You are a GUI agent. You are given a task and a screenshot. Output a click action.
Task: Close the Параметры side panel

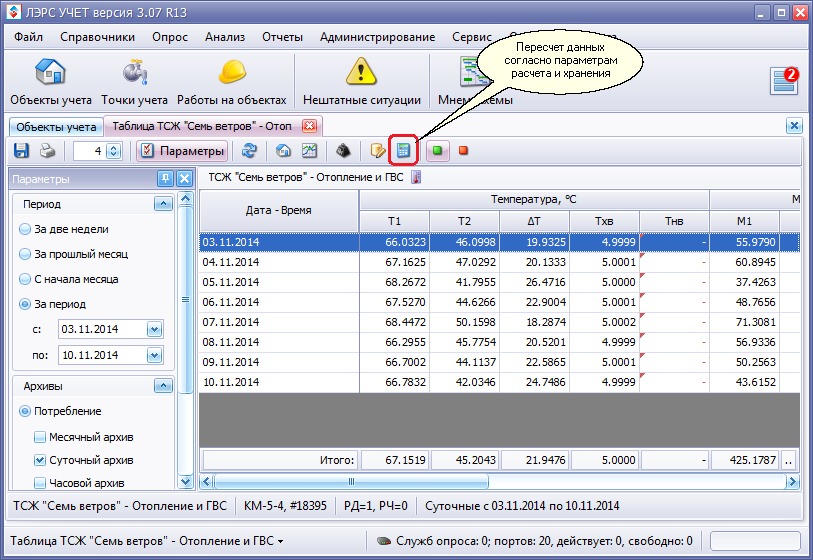[x=185, y=179]
